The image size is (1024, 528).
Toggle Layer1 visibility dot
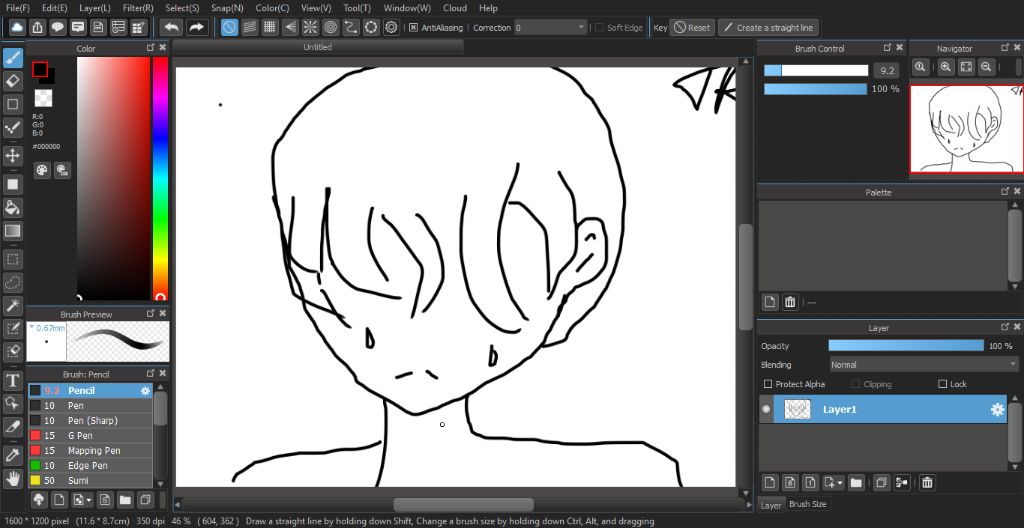click(766, 410)
